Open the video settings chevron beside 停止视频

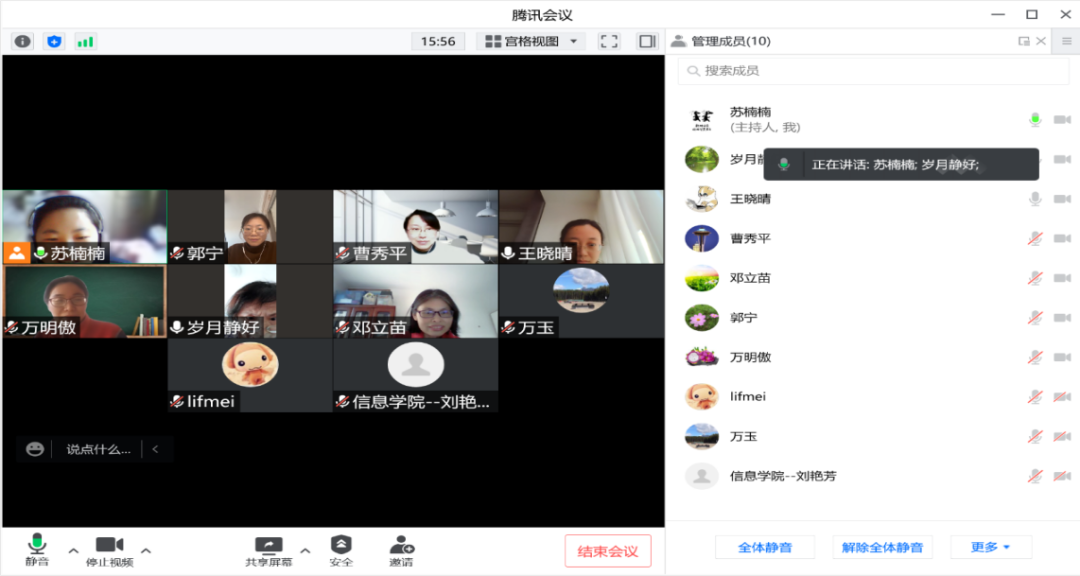click(146, 551)
